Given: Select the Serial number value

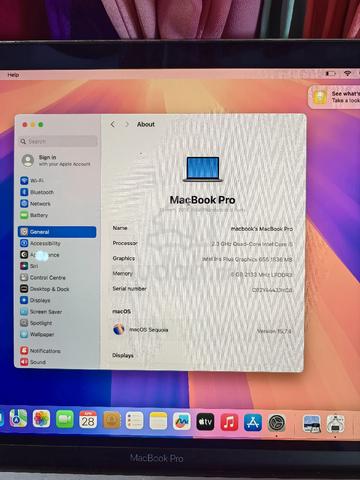Looking at the screenshot, I should pos(272,290).
